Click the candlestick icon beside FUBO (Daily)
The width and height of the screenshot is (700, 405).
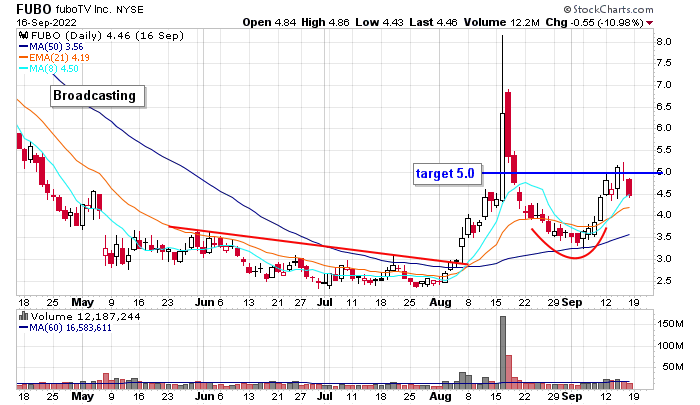pyautogui.click(x=24, y=36)
